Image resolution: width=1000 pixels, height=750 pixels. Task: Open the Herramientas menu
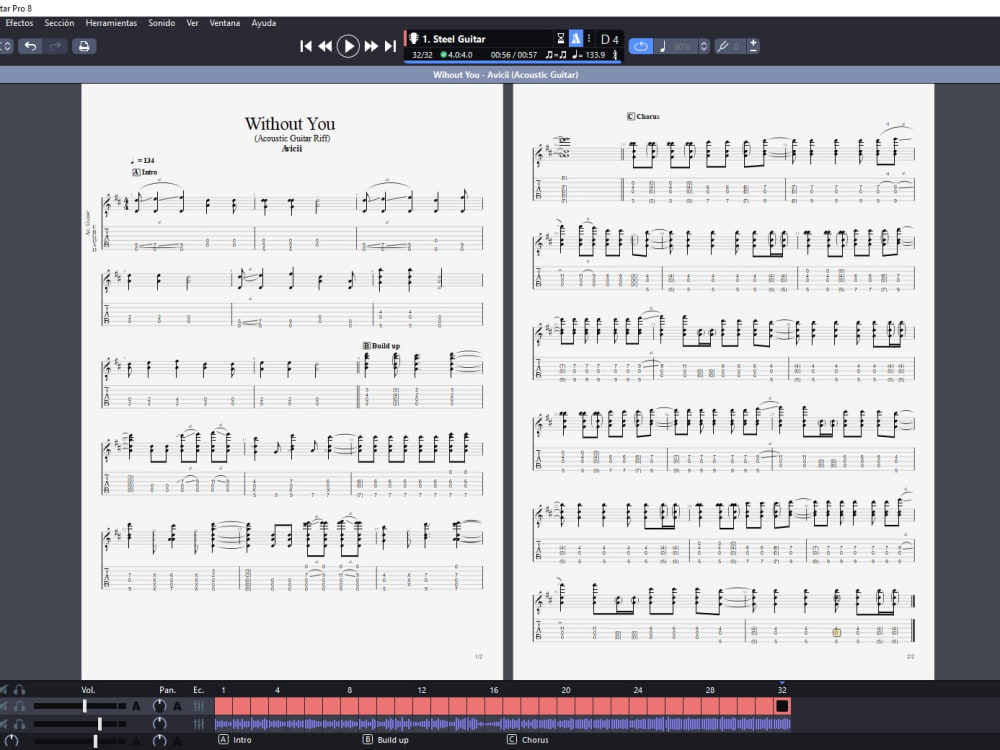click(111, 23)
